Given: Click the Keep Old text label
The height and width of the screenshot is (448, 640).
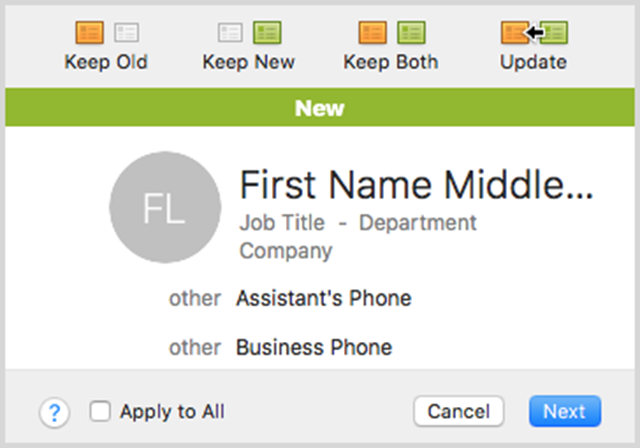Looking at the screenshot, I should pos(106,62).
